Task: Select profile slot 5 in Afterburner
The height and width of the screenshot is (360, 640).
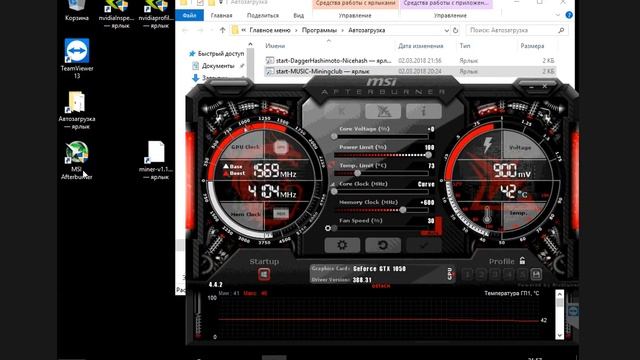Action: point(522,274)
